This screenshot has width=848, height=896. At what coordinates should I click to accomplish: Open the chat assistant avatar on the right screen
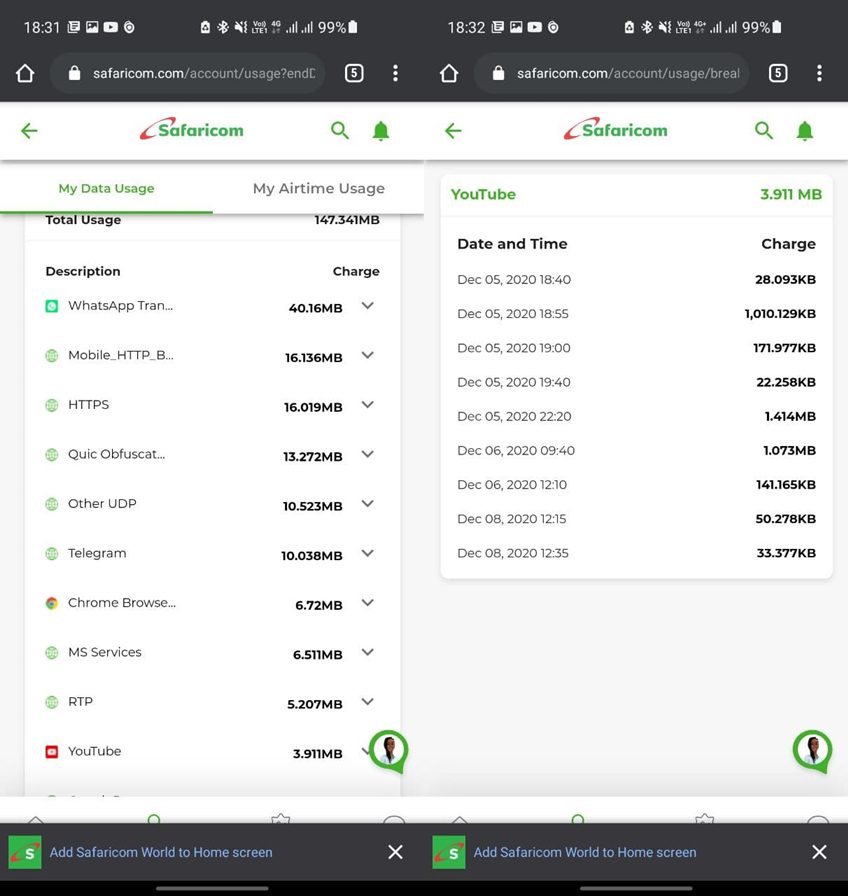(813, 750)
